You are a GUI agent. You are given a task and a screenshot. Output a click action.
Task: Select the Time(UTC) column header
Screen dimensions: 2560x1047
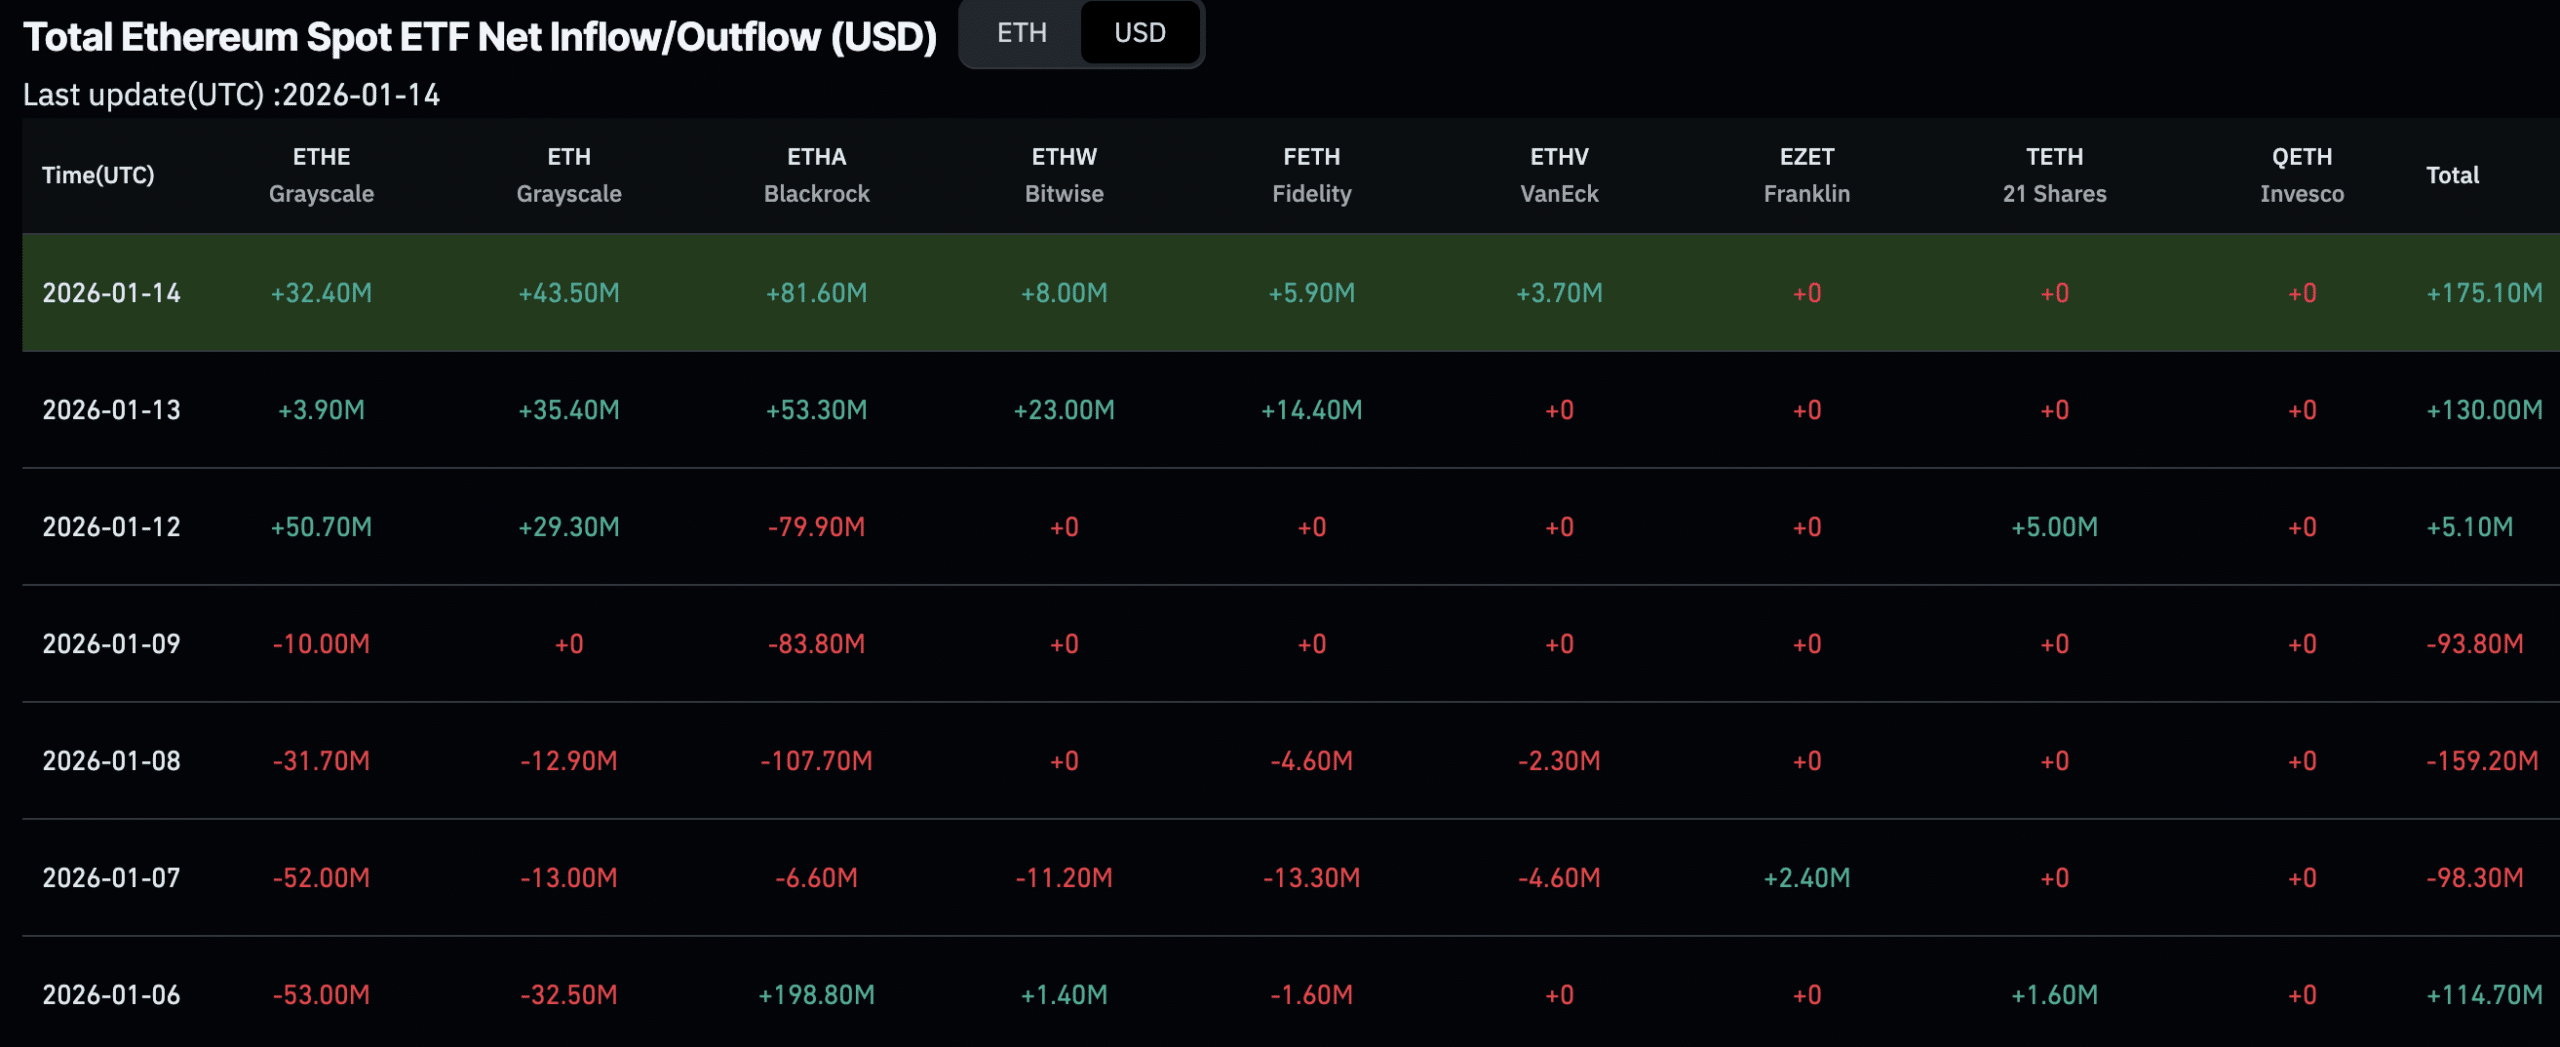99,175
